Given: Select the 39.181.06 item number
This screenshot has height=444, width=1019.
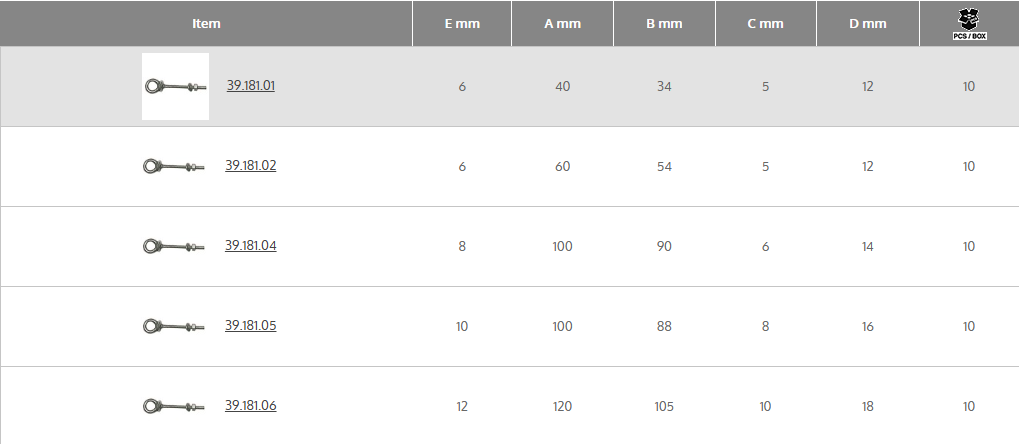Looking at the screenshot, I should click(251, 406).
